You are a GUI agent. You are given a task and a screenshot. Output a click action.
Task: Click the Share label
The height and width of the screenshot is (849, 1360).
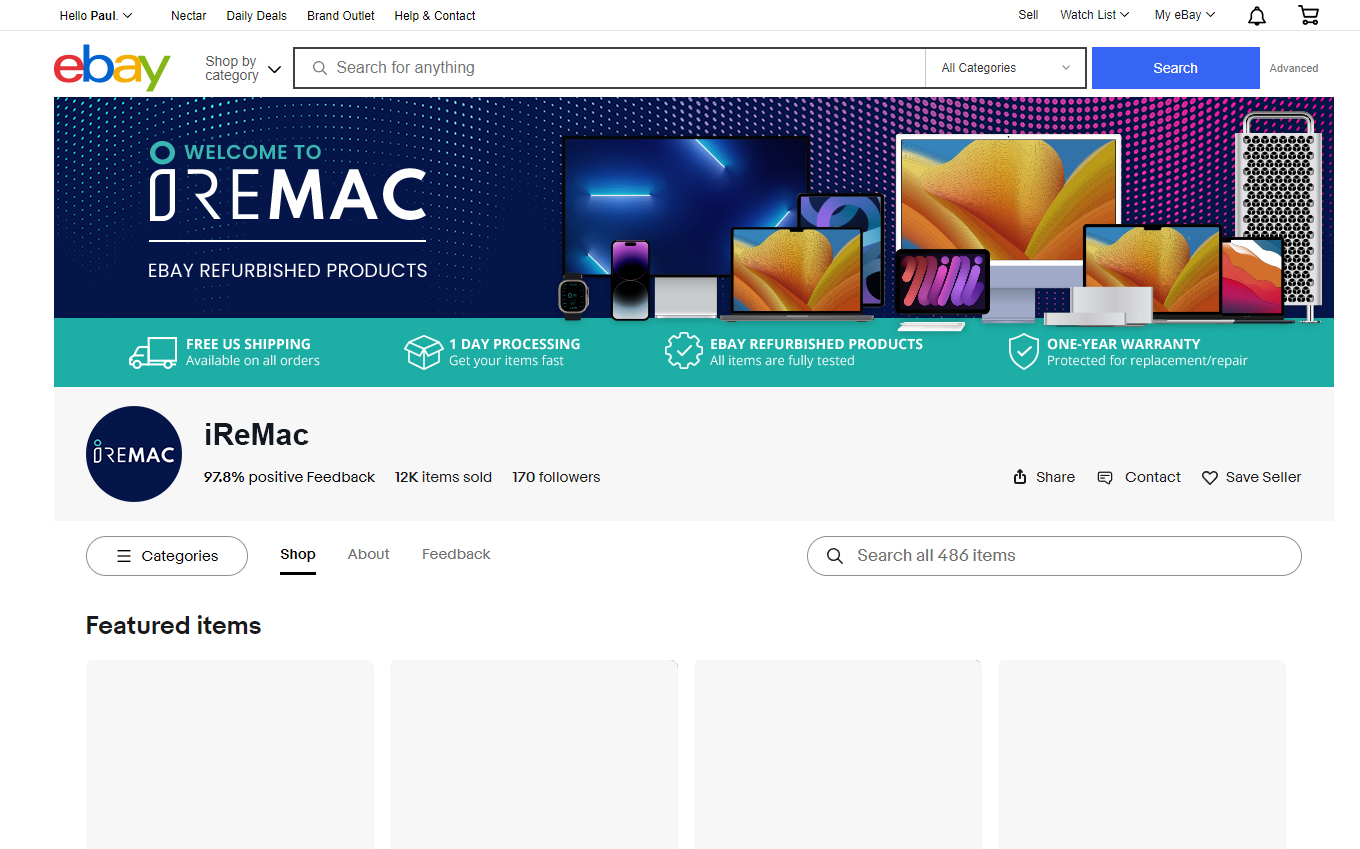[1055, 477]
